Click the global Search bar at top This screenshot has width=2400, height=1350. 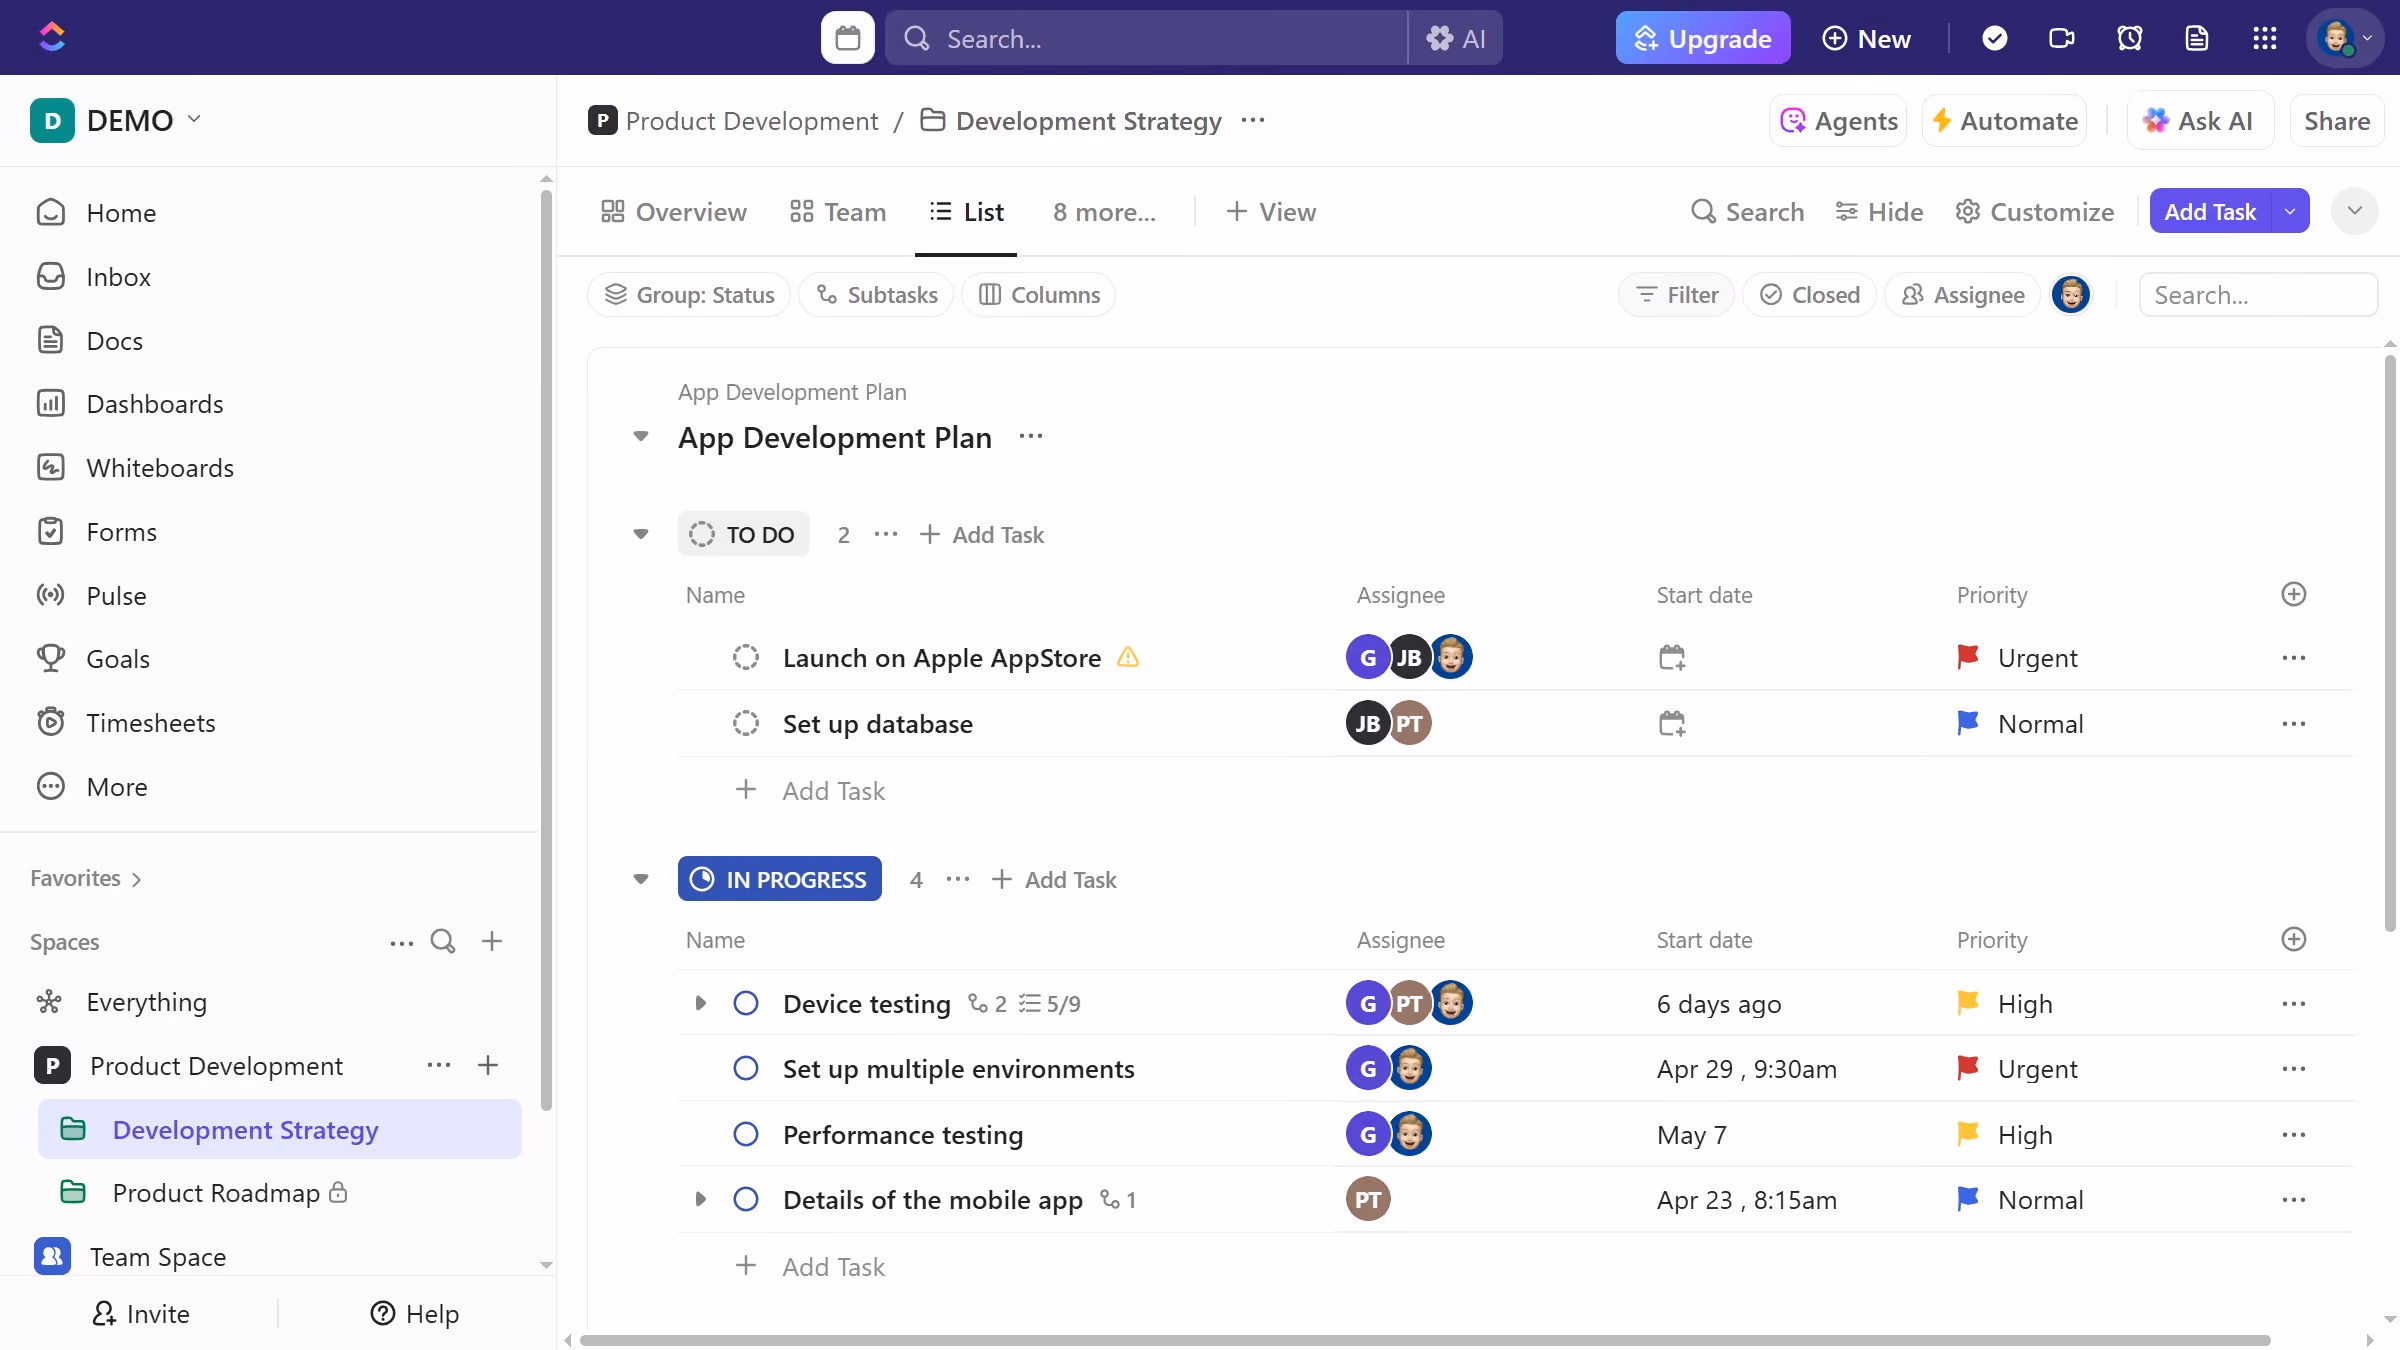1146,38
